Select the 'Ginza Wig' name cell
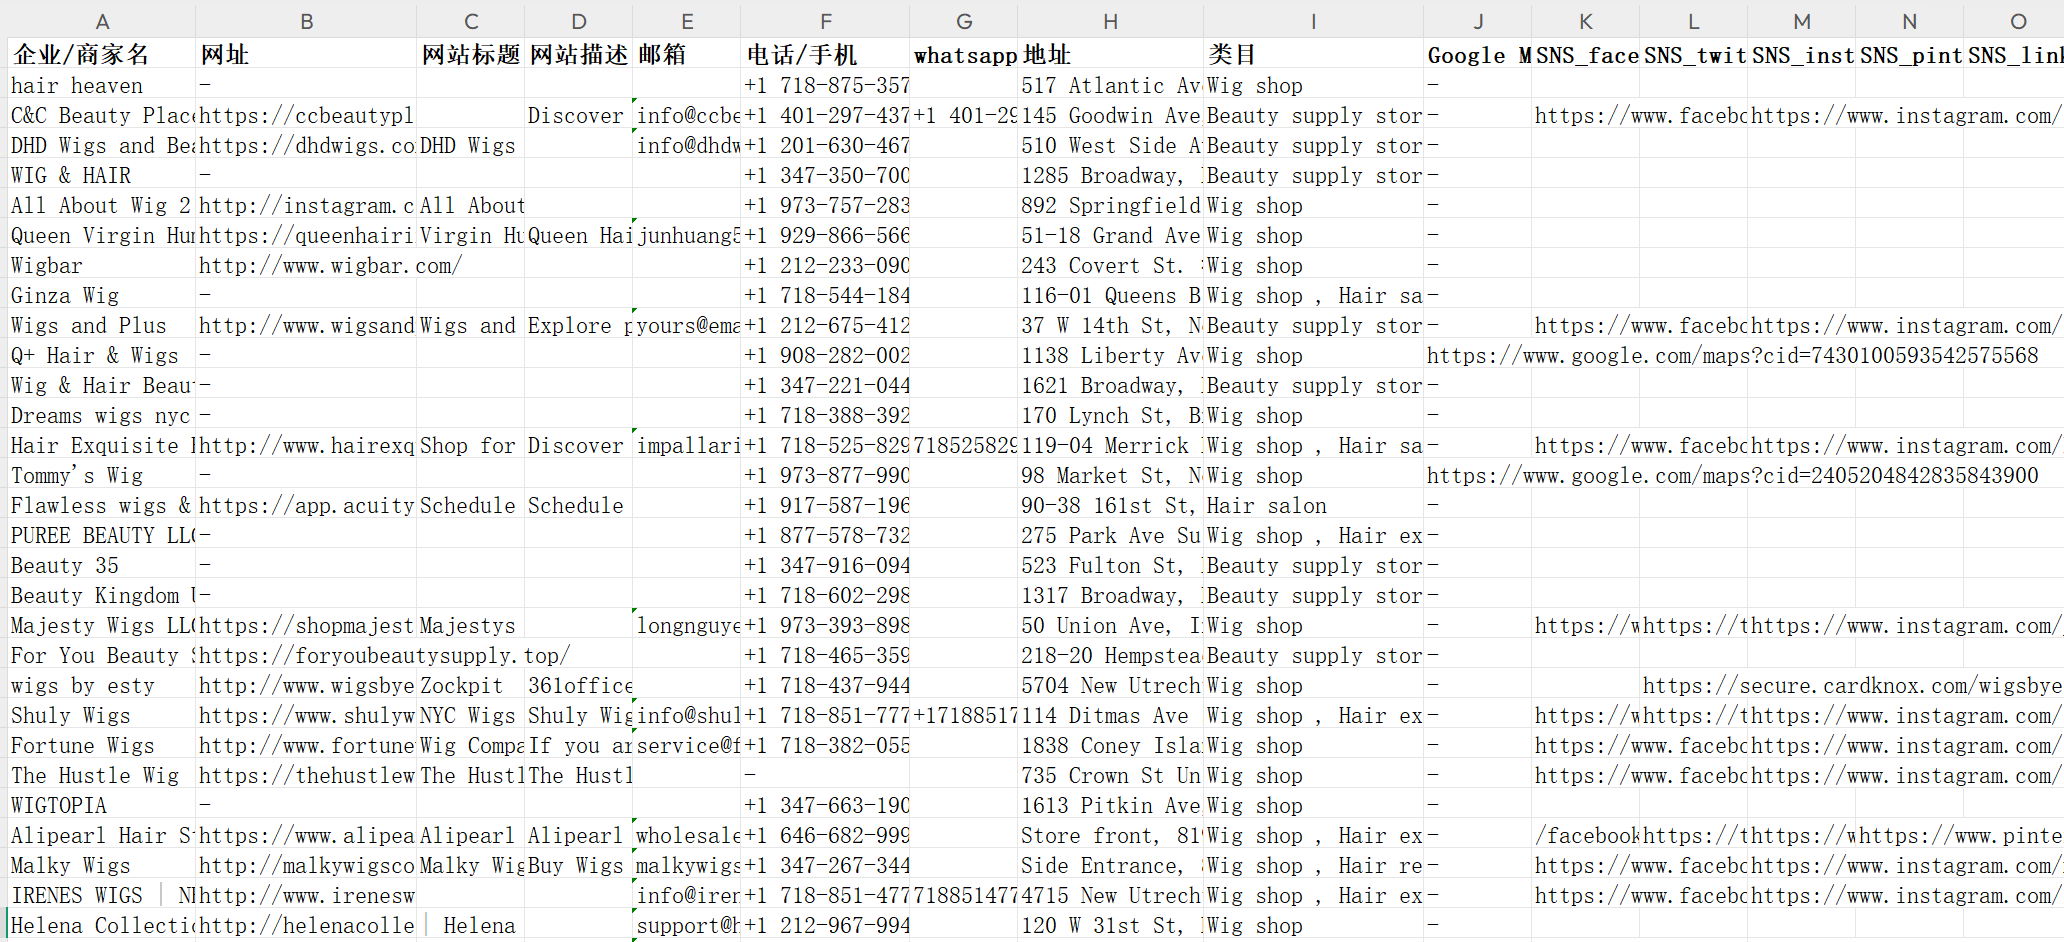Viewport: 2064px width, 942px height. click(102, 295)
